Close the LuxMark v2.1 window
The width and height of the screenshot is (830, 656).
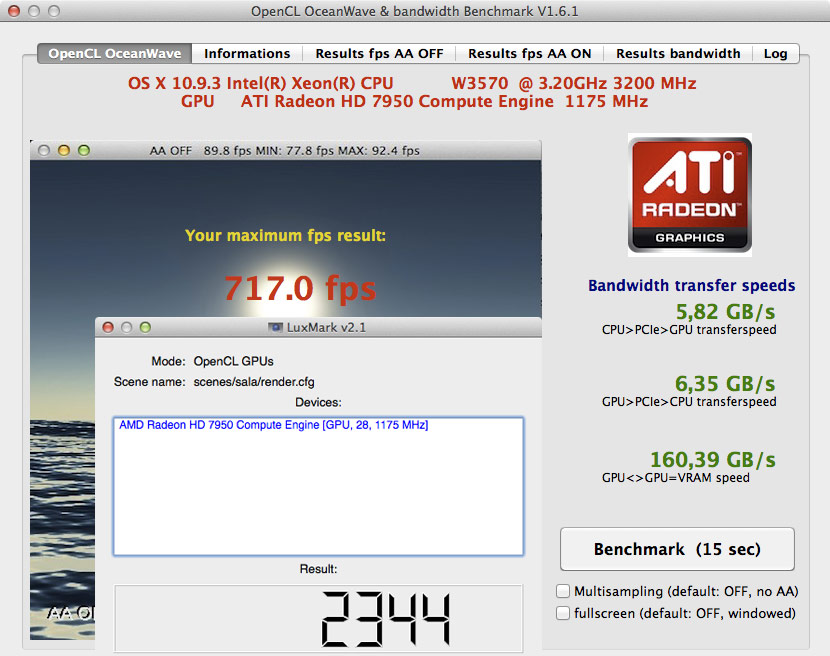coord(108,327)
